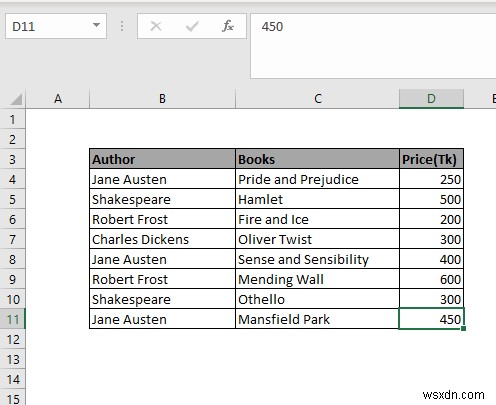Click the Select All corner triangle
Screen dimensions: 496x405
15,99
